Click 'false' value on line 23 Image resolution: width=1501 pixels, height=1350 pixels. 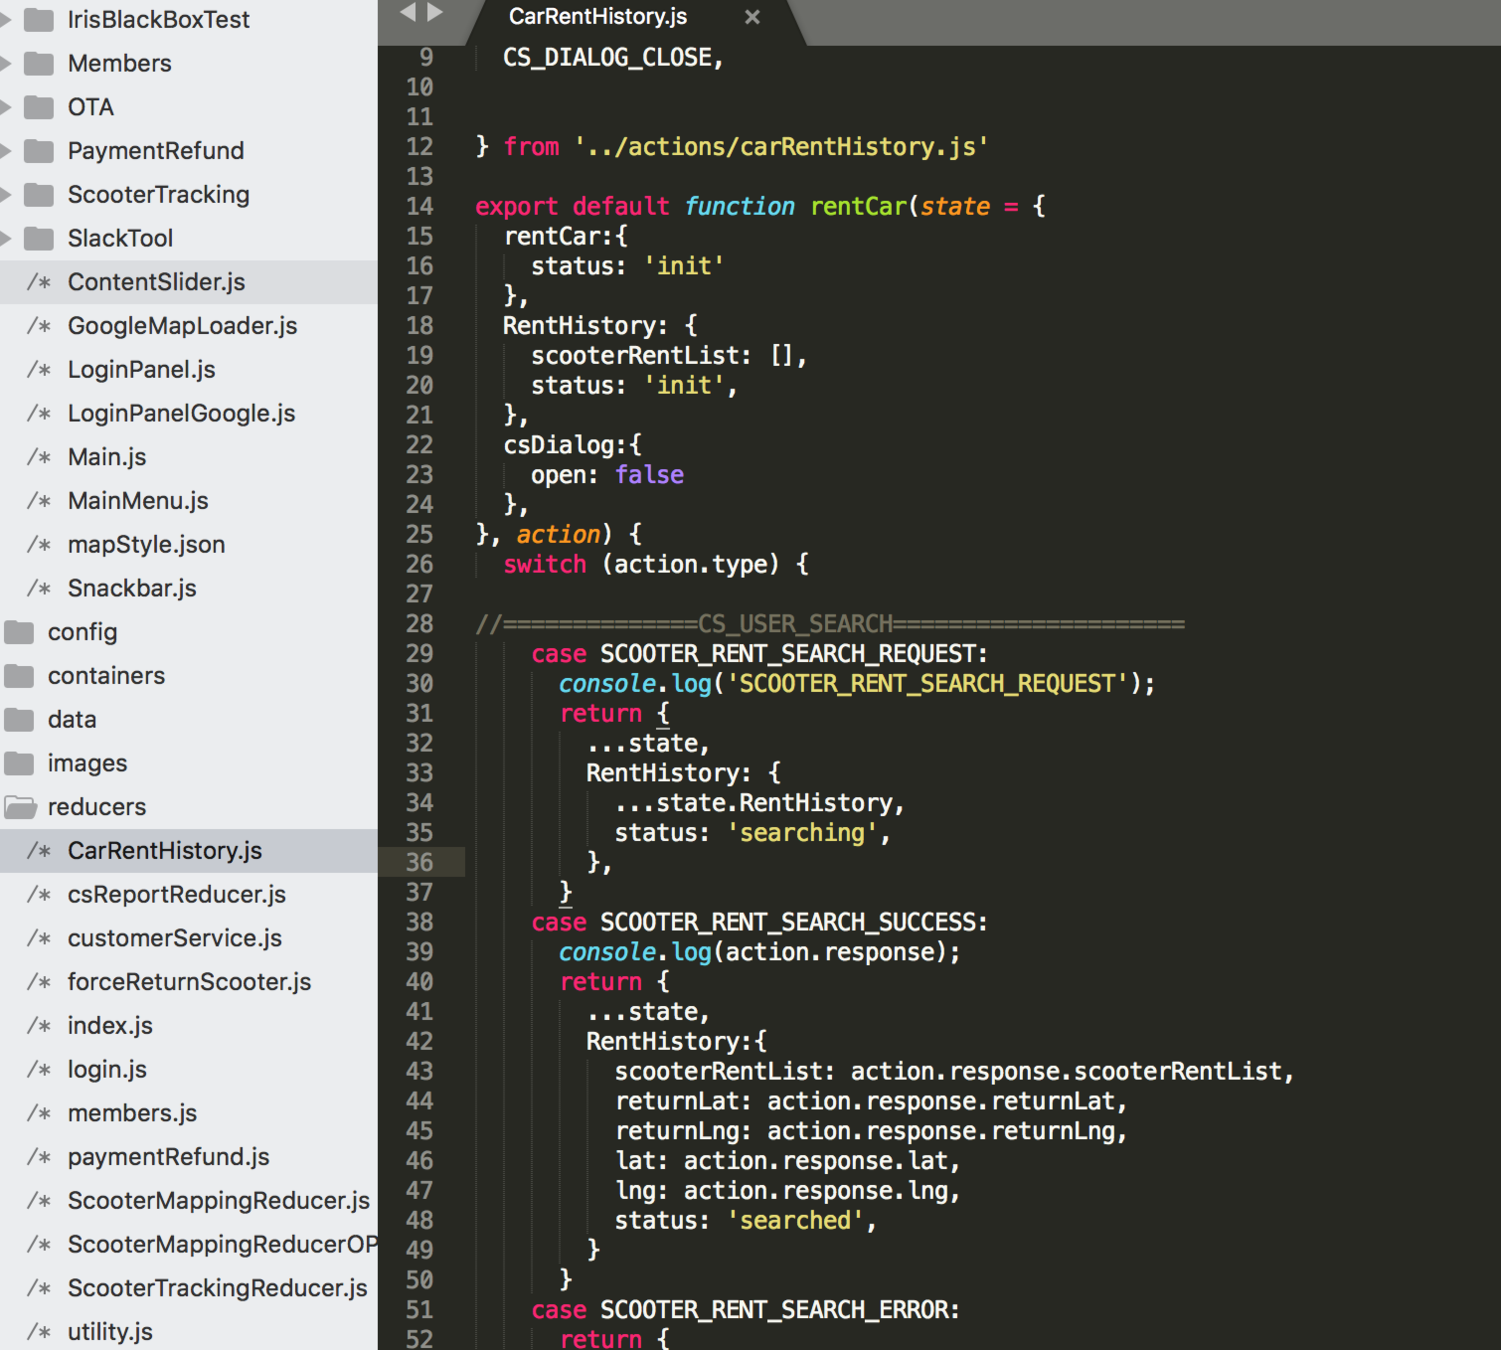click(x=649, y=475)
